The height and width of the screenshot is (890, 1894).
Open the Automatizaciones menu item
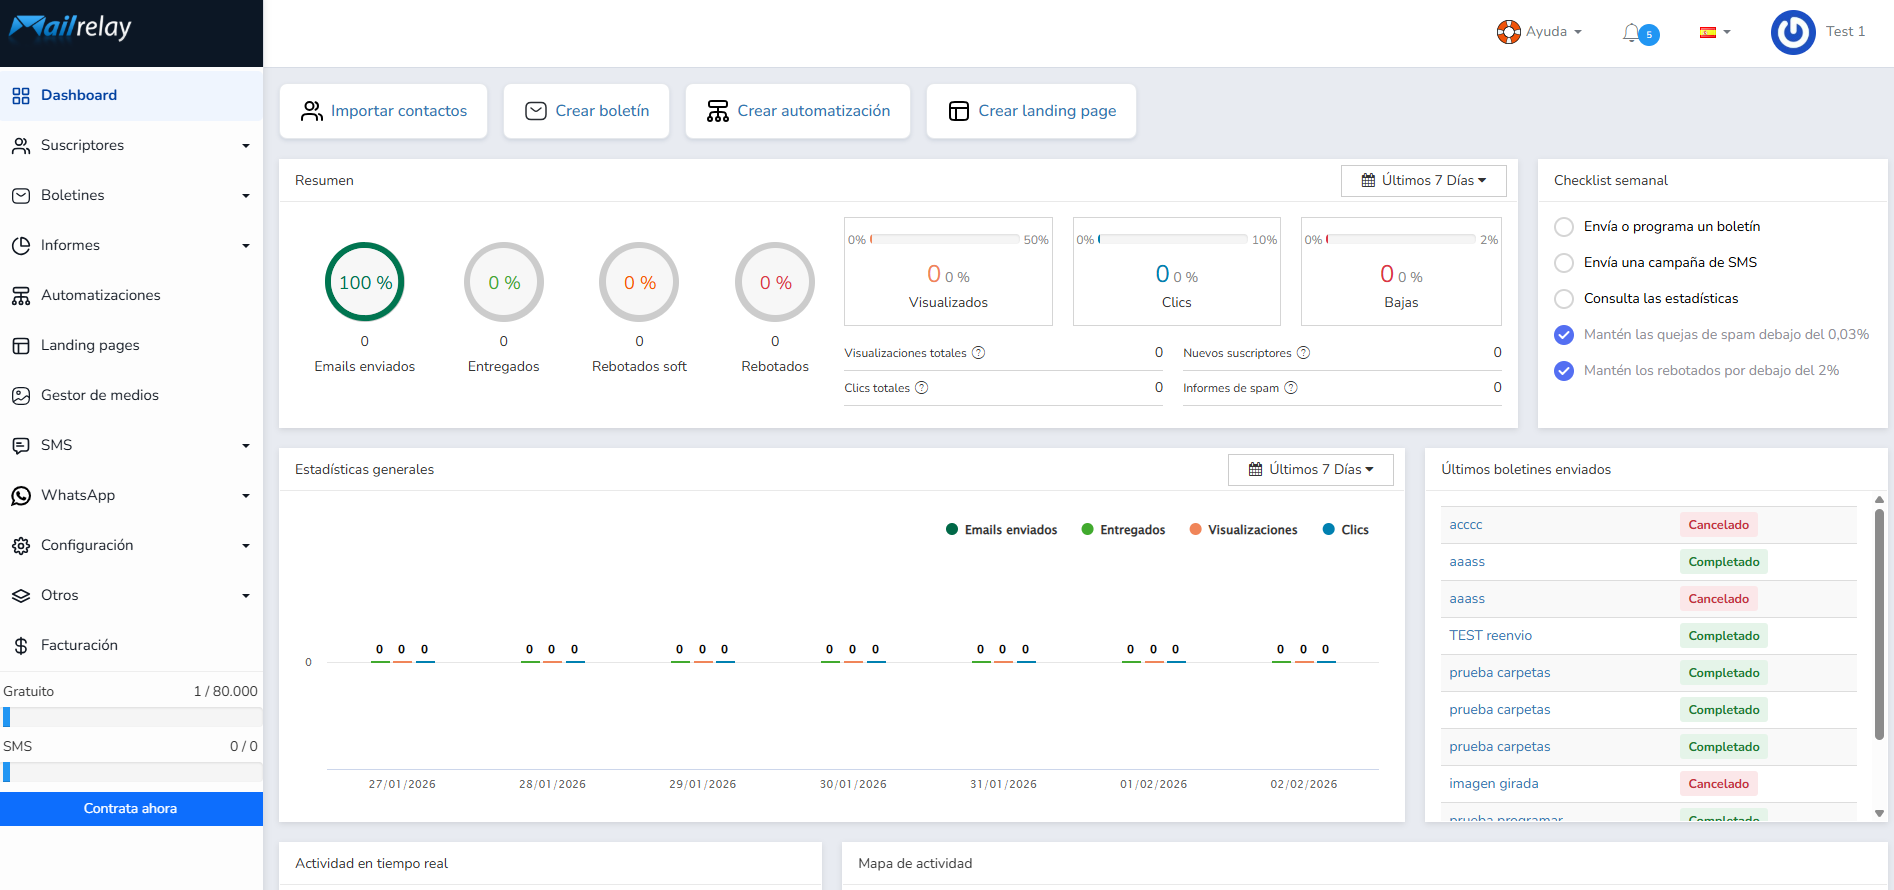pos(131,296)
